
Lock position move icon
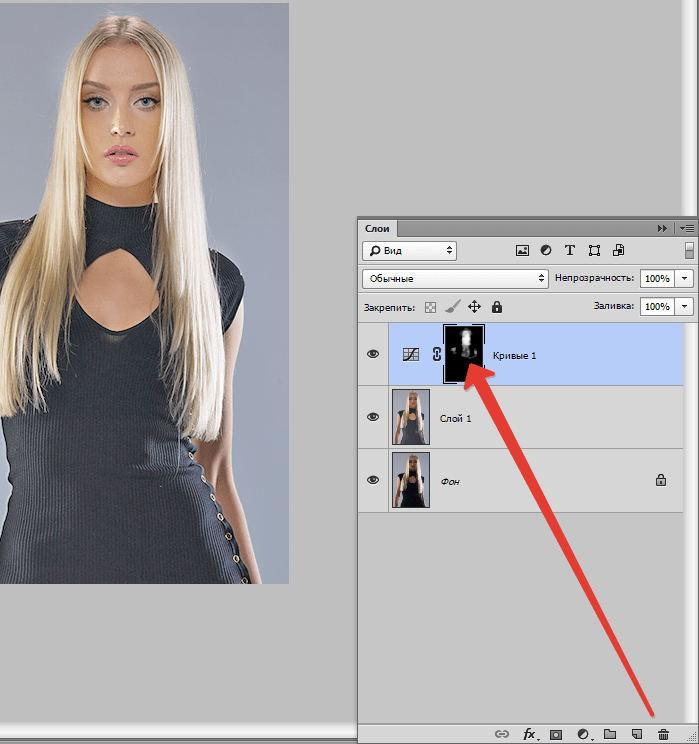point(474,307)
